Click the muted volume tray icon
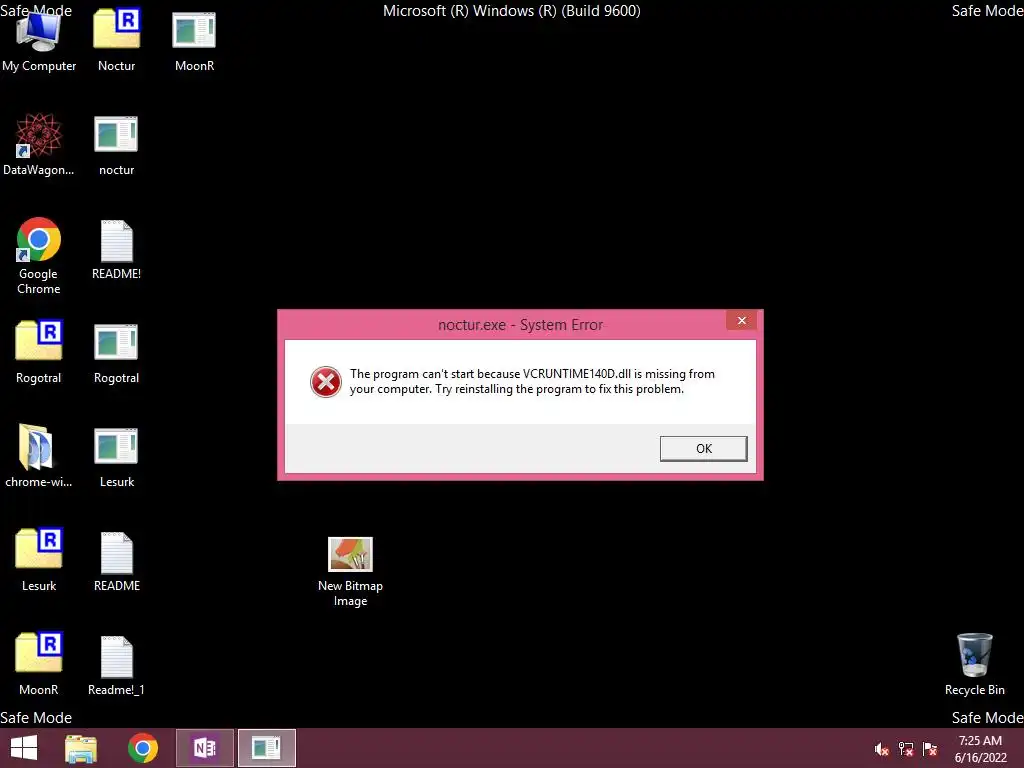 point(882,749)
